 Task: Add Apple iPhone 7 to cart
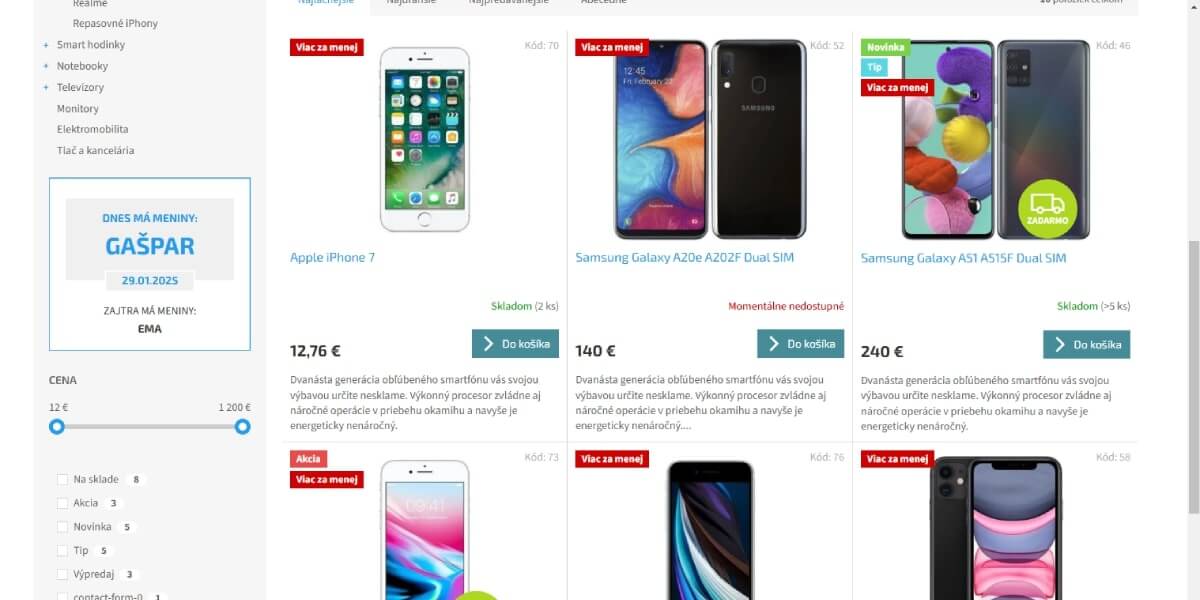(515, 344)
